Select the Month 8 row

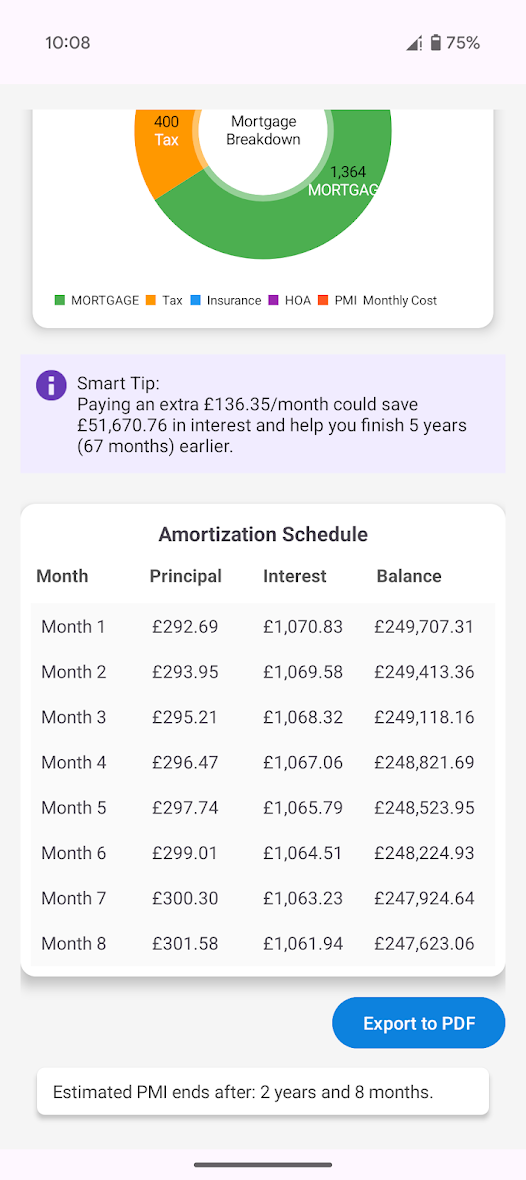(x=263, y=943)
